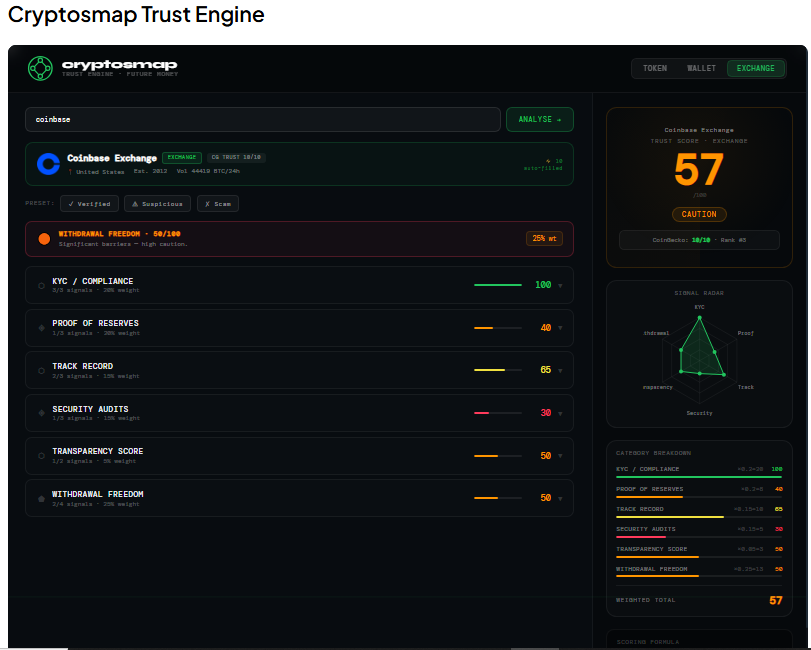Click the score value 40 in Proof of Reserves row
811x650 pixels.
[x=546, y=328]
